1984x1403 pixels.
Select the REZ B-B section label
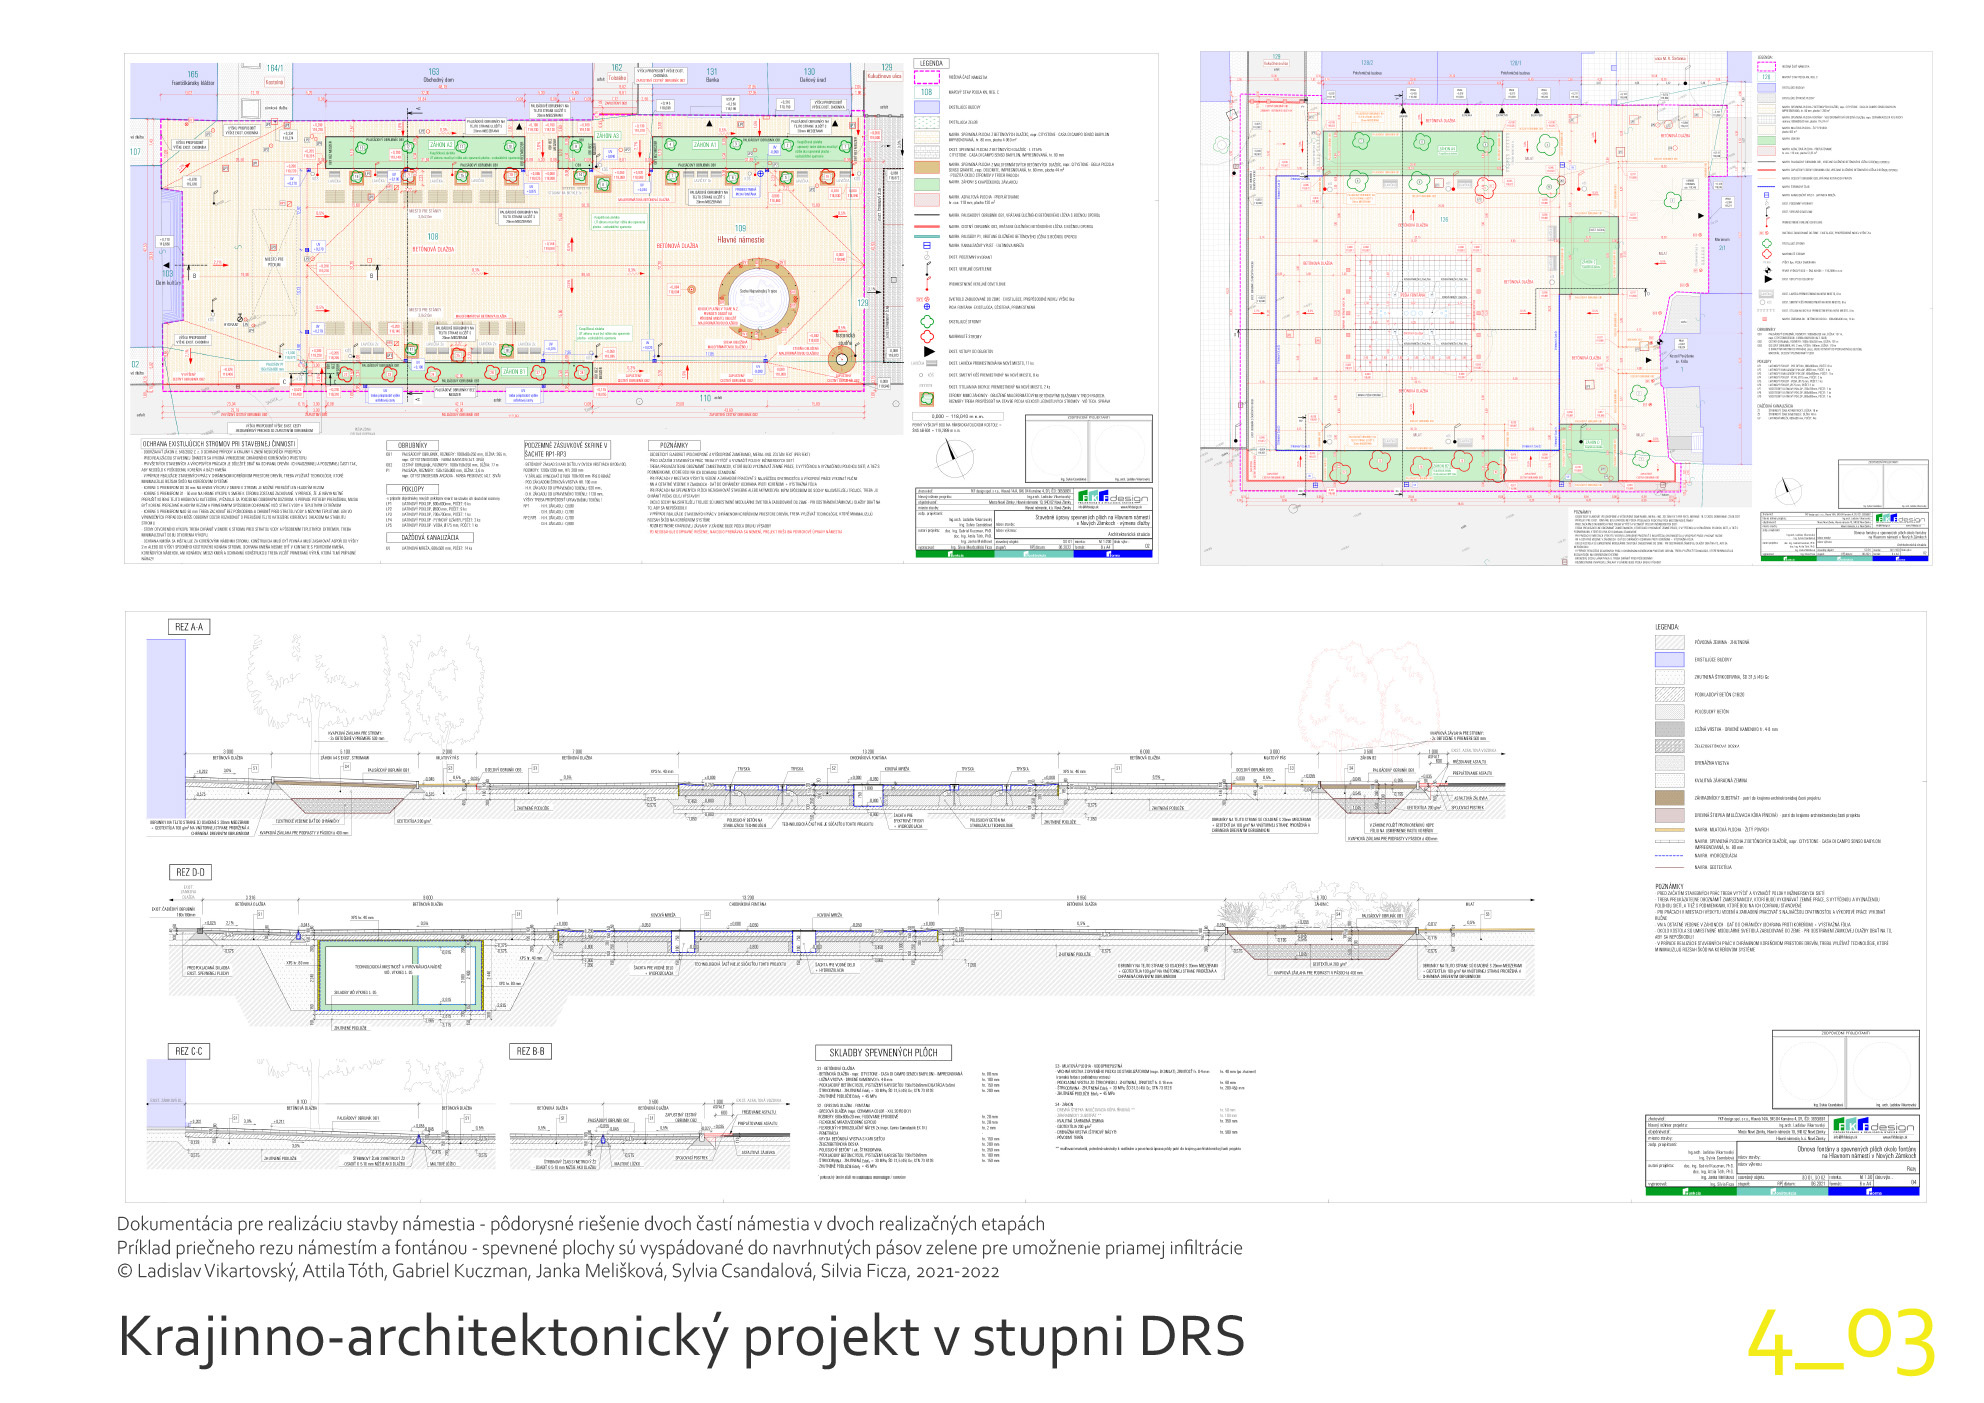tap(529, 1051)
